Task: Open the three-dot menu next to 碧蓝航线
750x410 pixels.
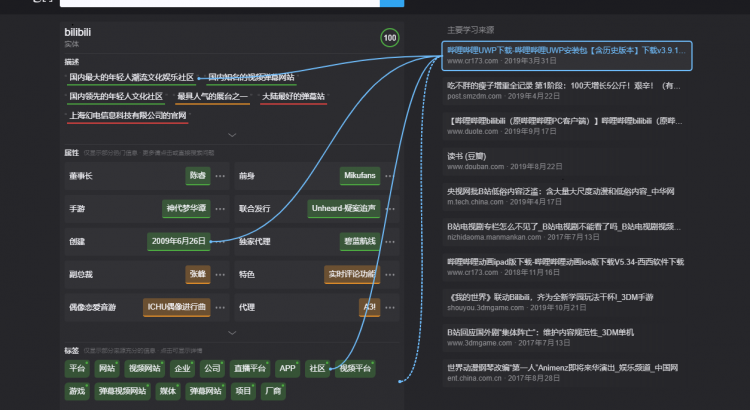Action: (x=389, y=241)
